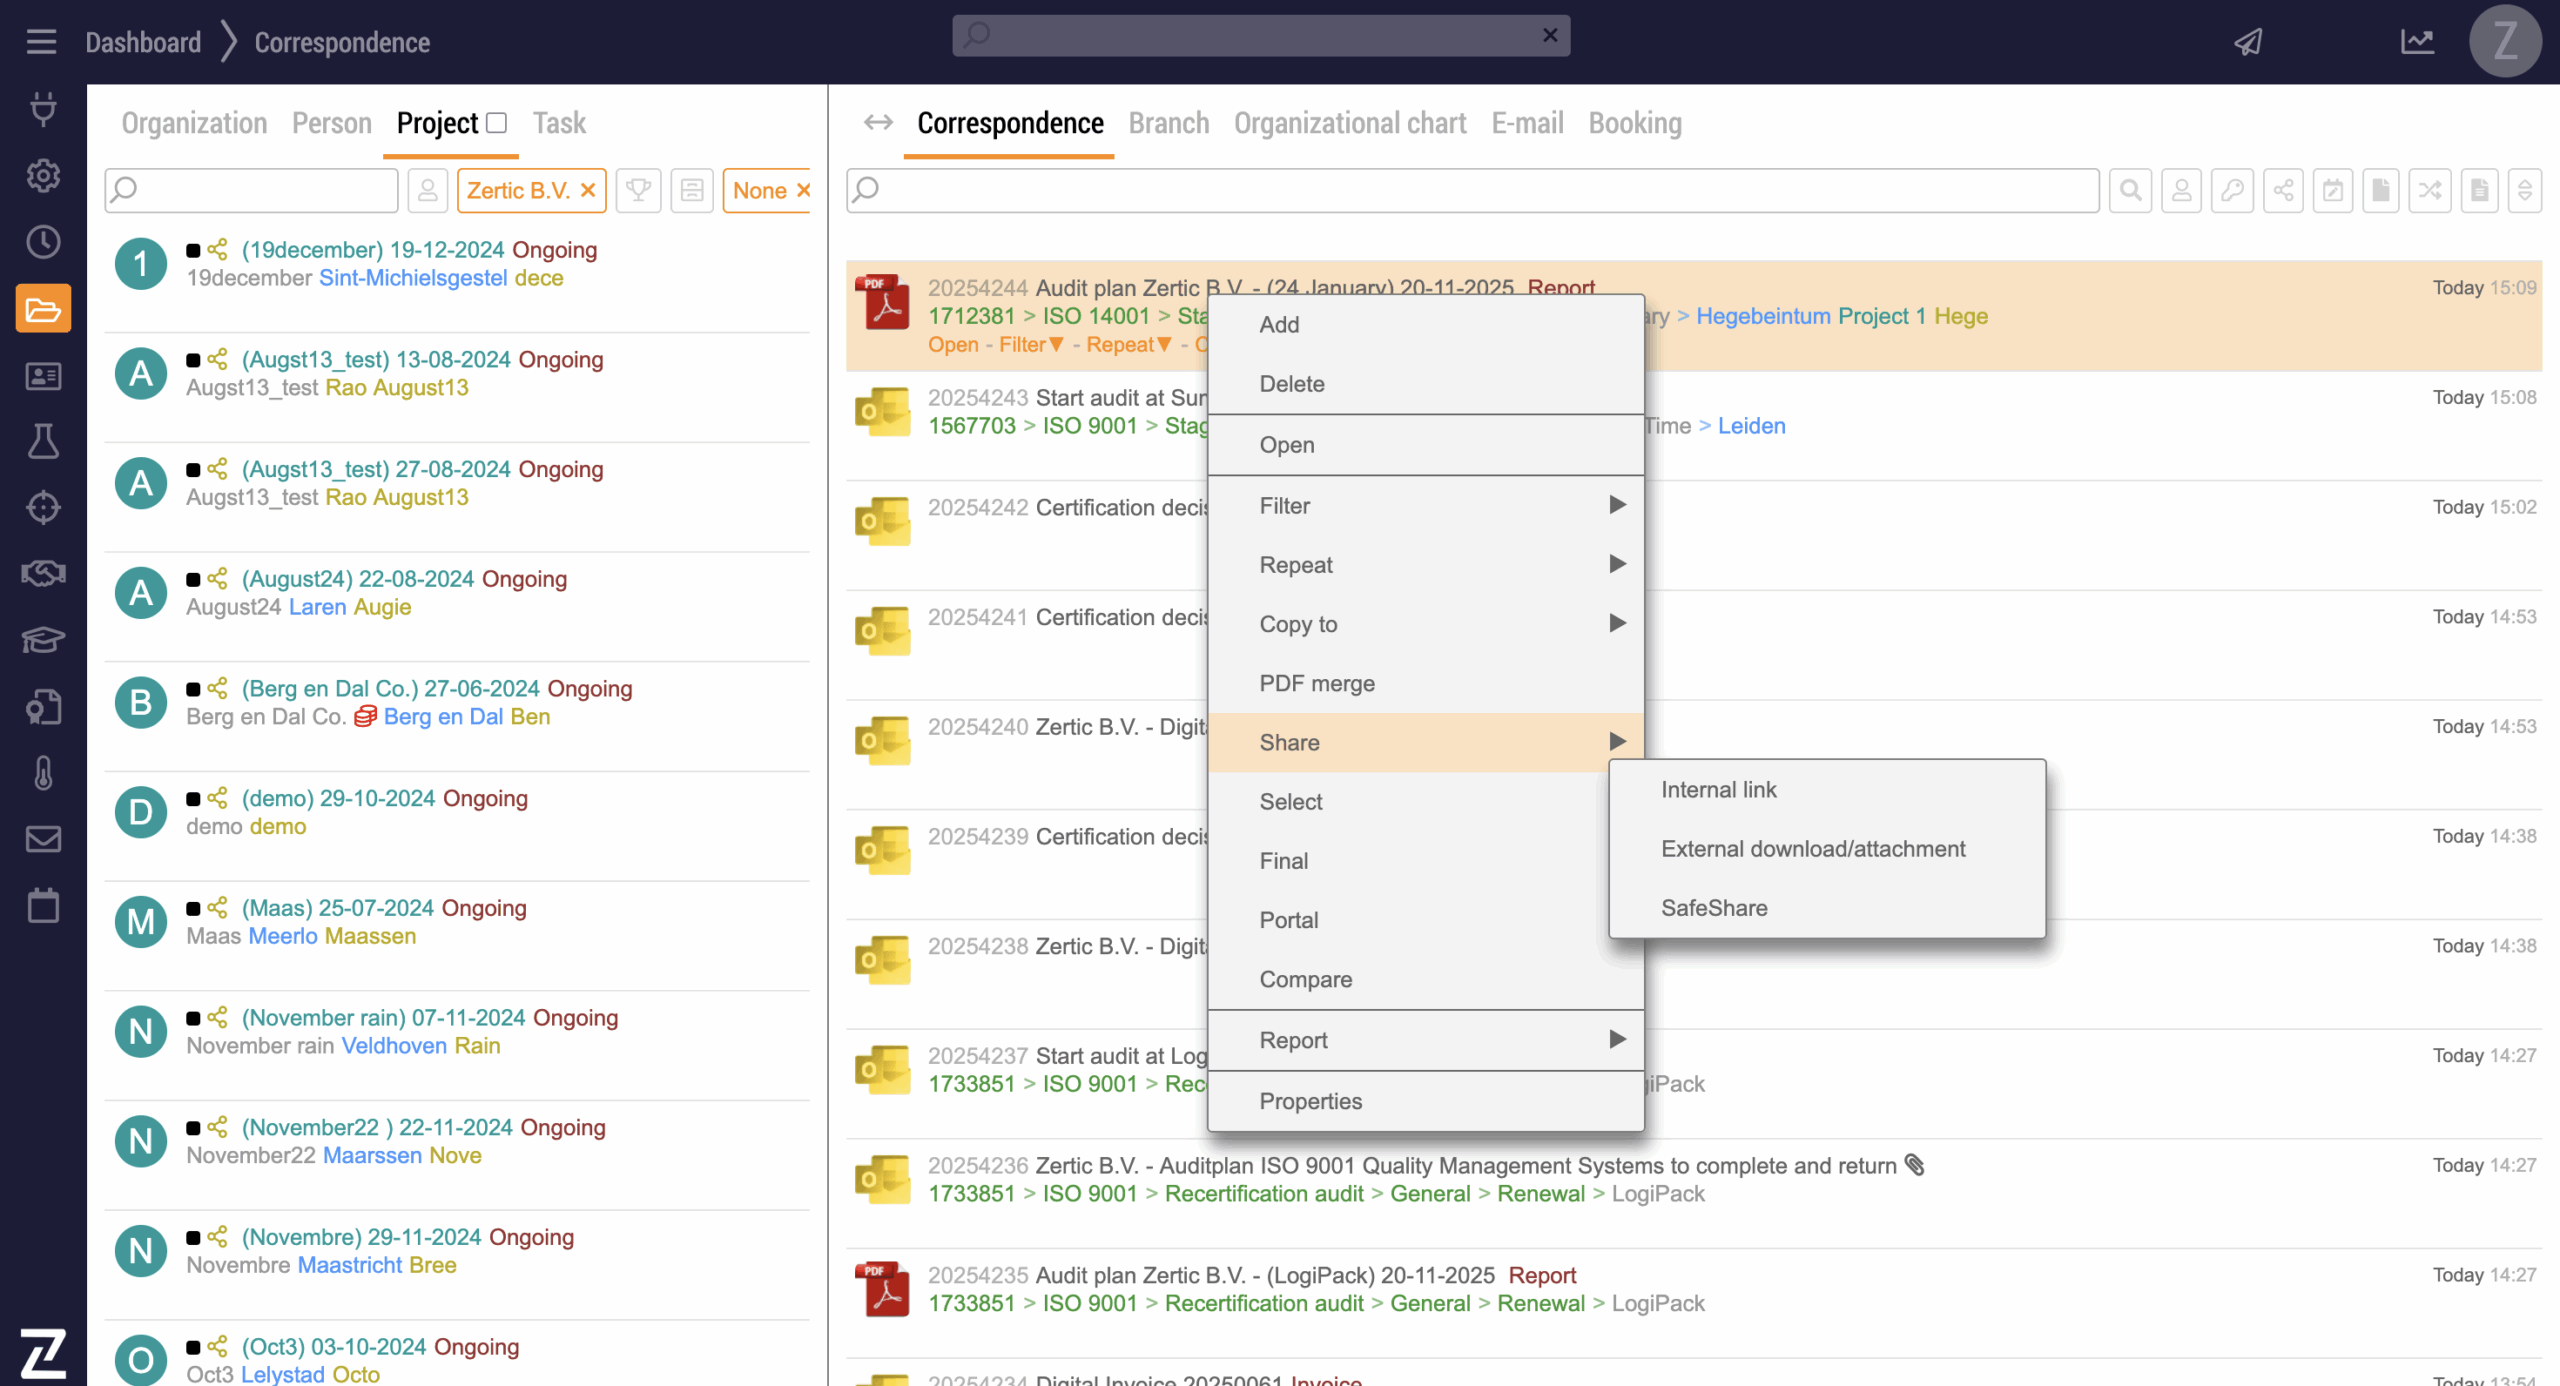Toggle the checkbox next to Project tab

(x=497, y=123)
